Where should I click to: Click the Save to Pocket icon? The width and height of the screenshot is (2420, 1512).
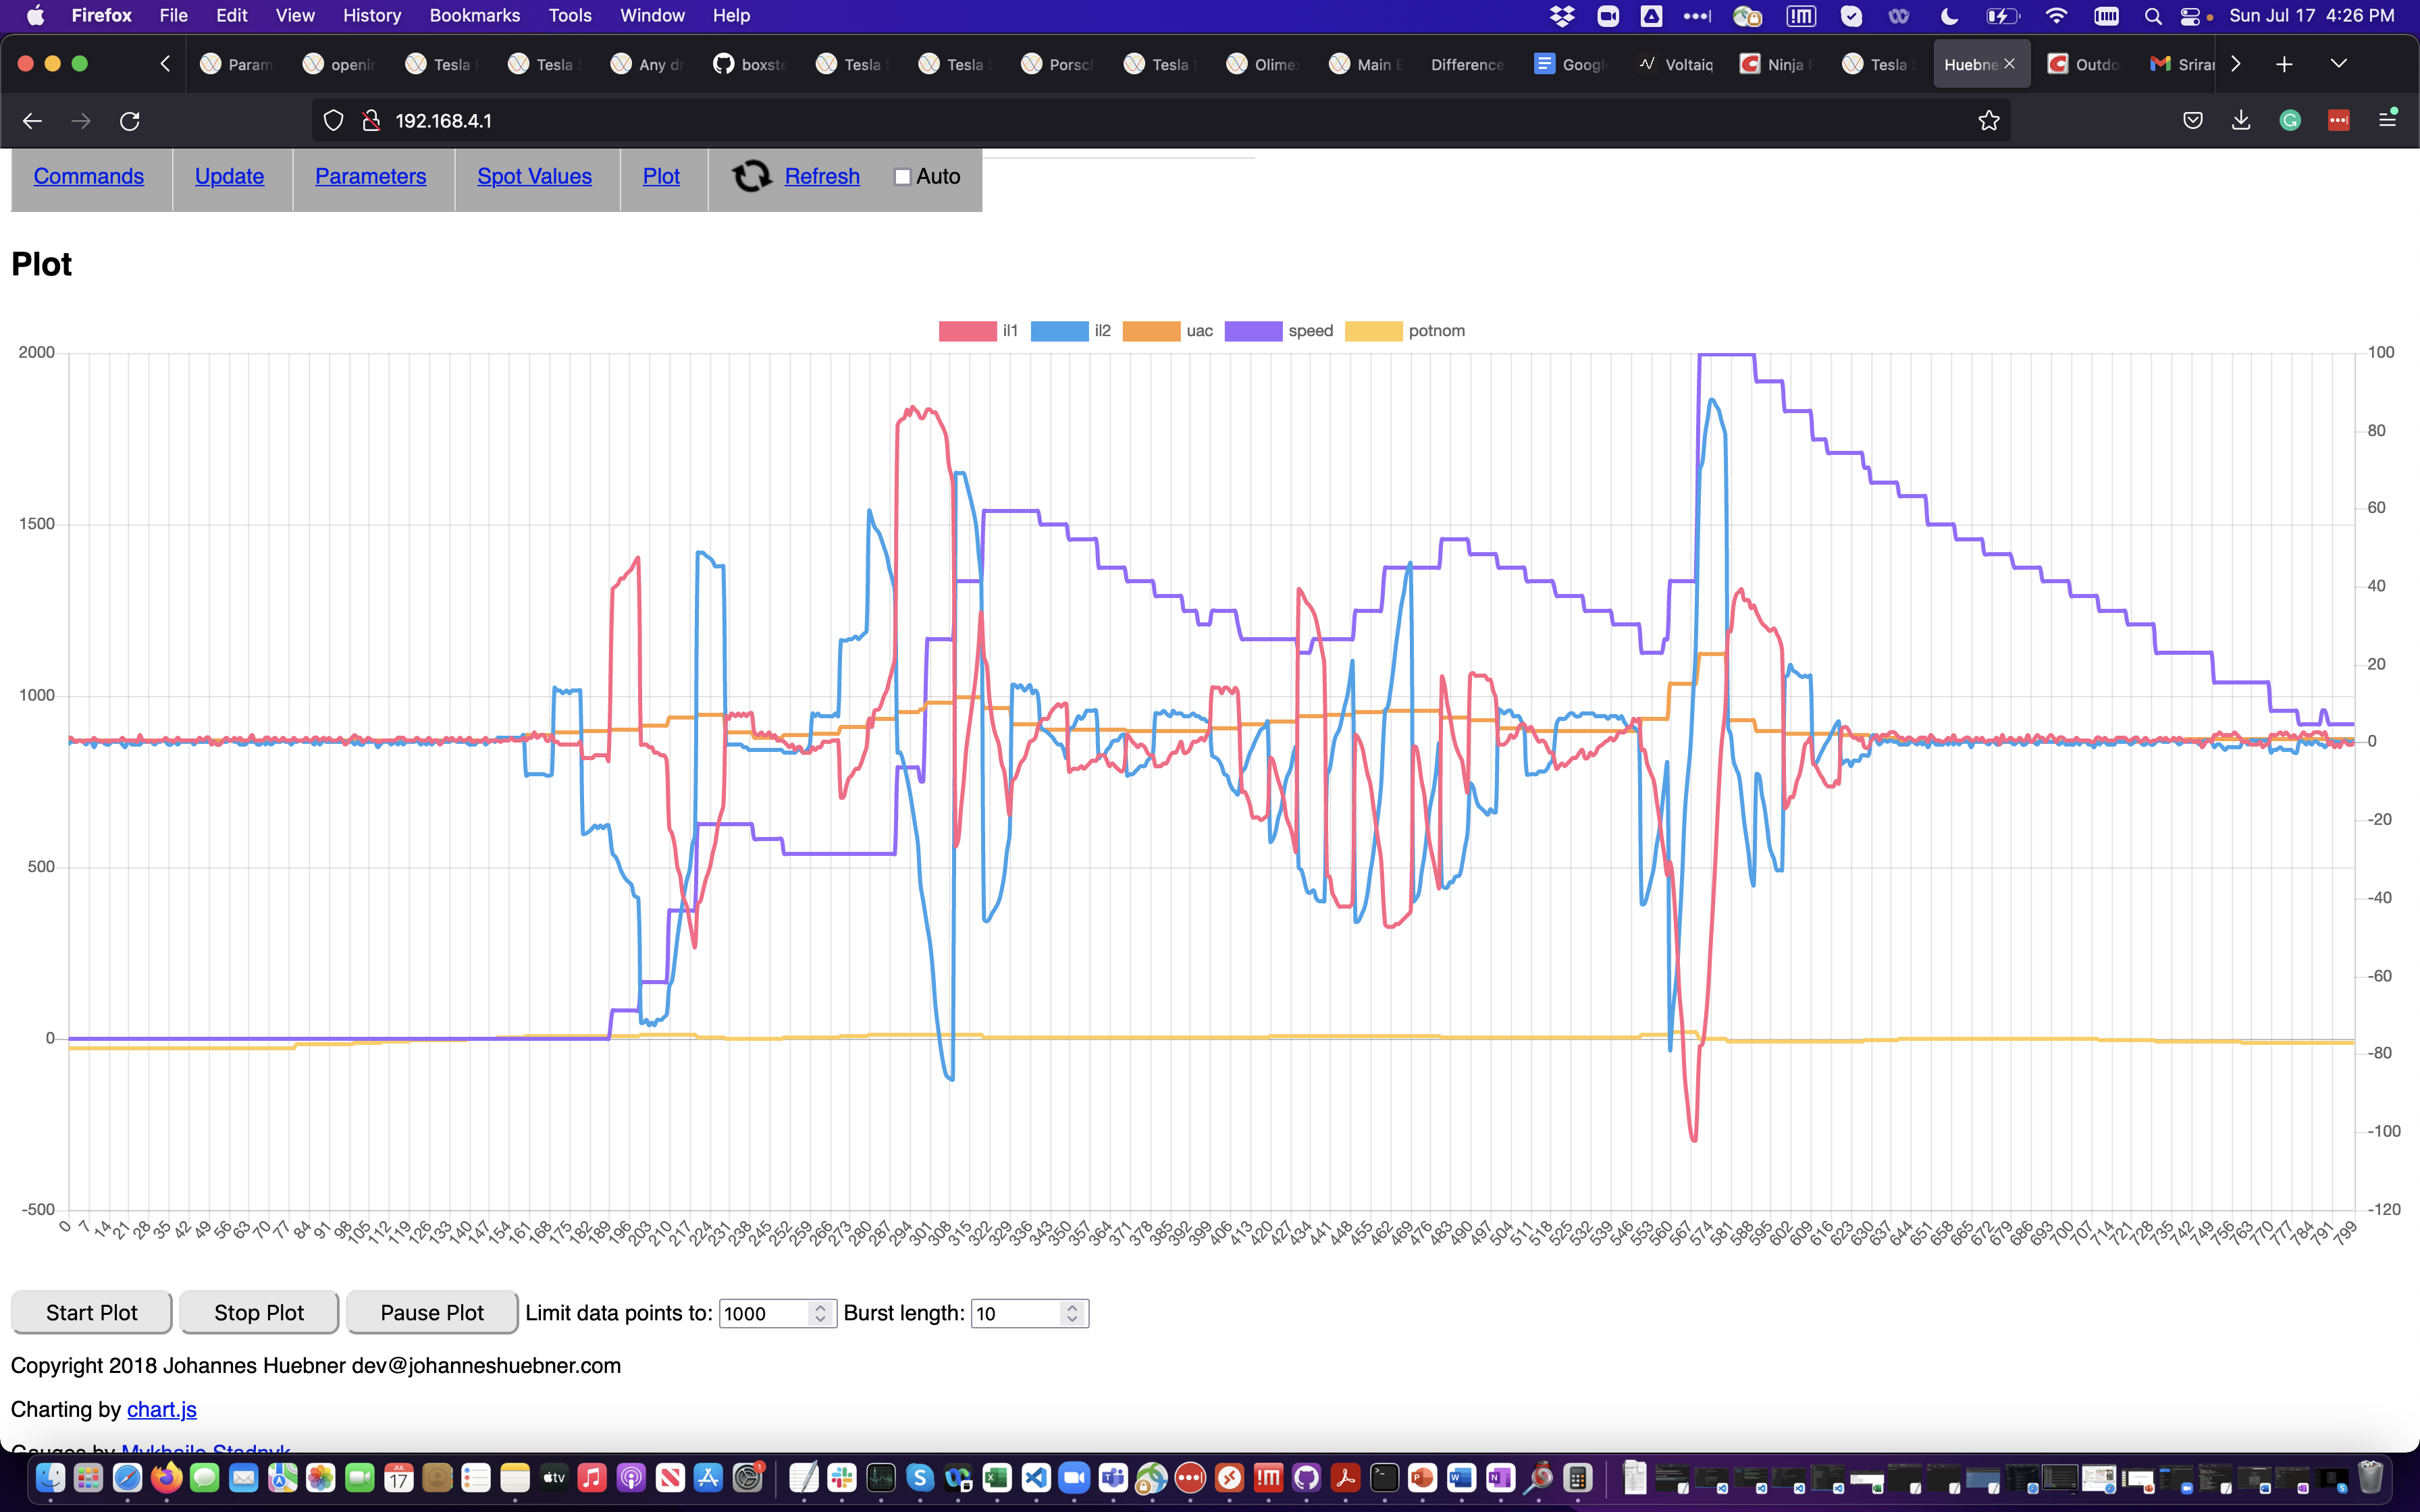pos(2193,121)
